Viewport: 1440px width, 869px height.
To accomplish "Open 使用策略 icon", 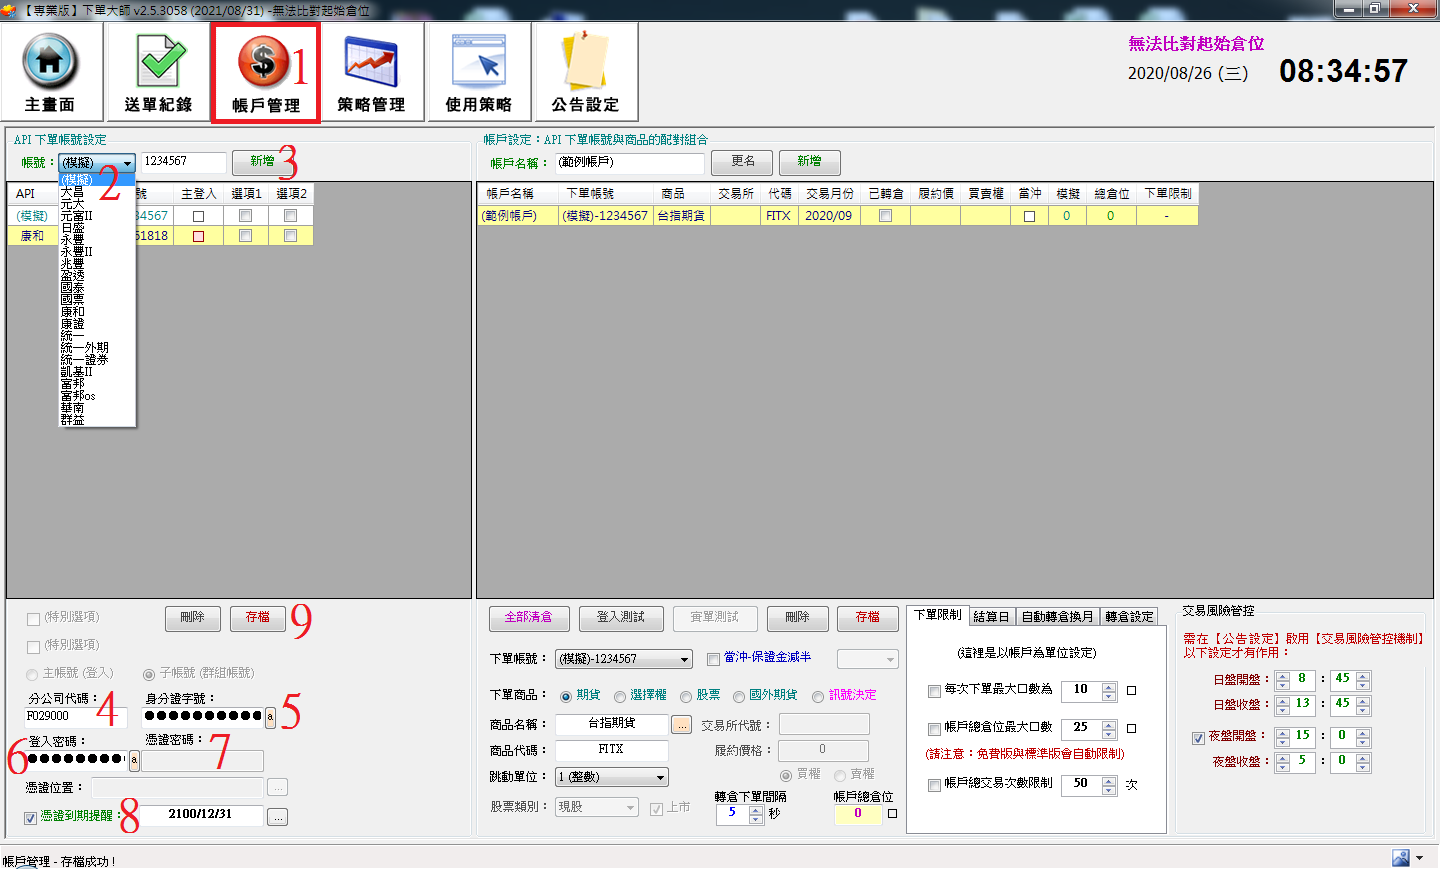I will tap(479, 72).
